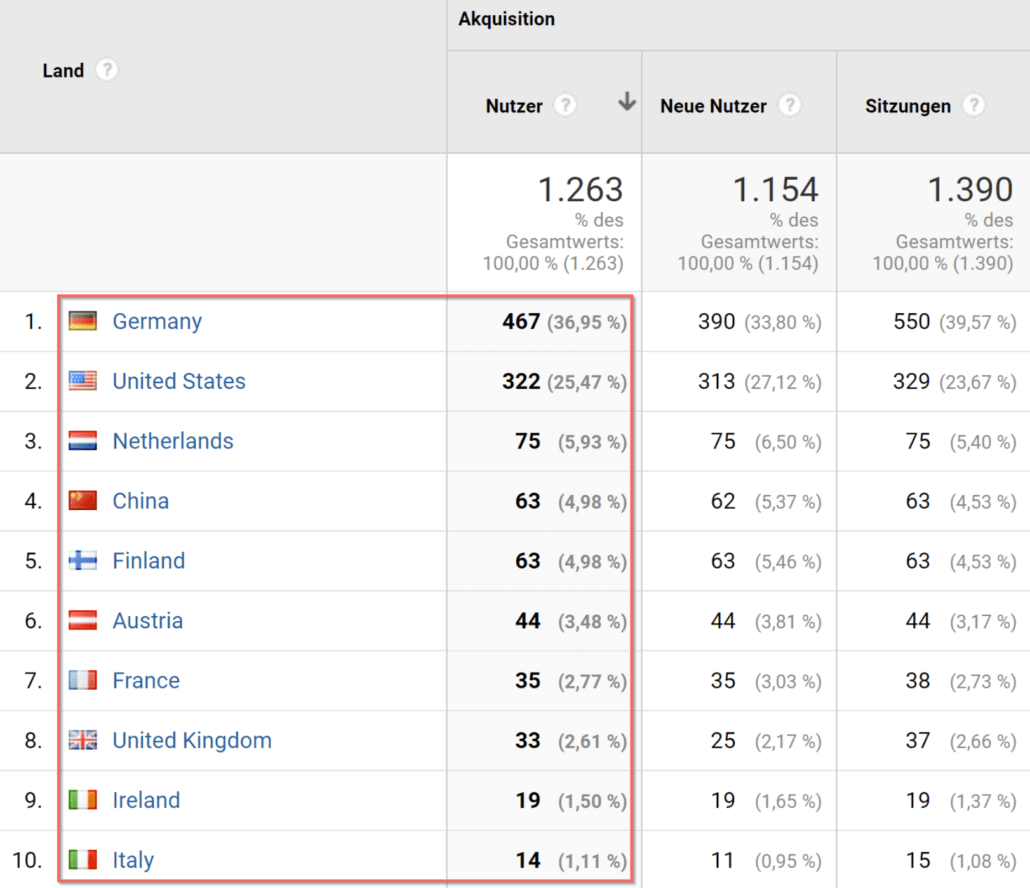Sort by the Sitzungen column header
This screenshot has height=888, width=1030.
(x=908, y=106)
